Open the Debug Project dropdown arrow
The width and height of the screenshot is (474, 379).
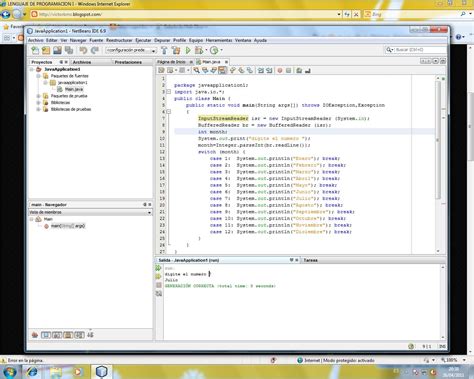point(206,50)
